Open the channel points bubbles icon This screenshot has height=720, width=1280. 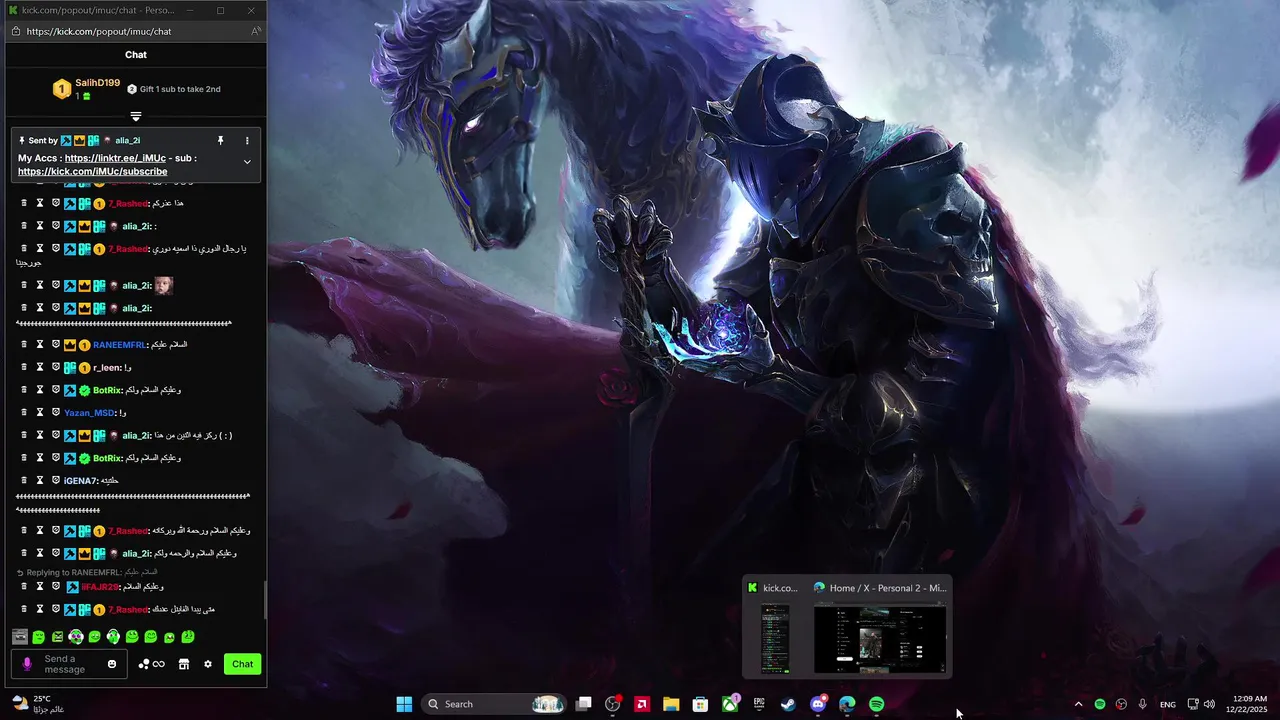[x=151, y=664]
